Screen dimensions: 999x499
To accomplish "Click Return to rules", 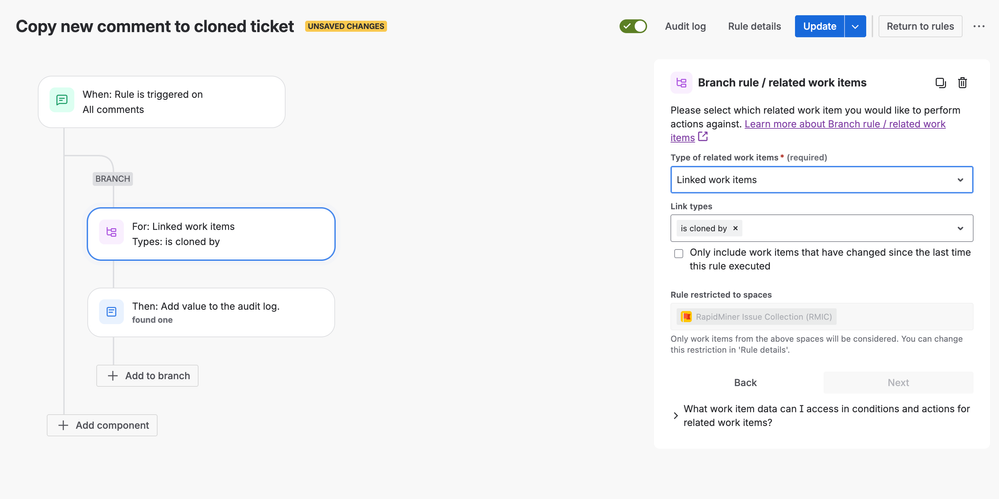I will pos(920,26).
